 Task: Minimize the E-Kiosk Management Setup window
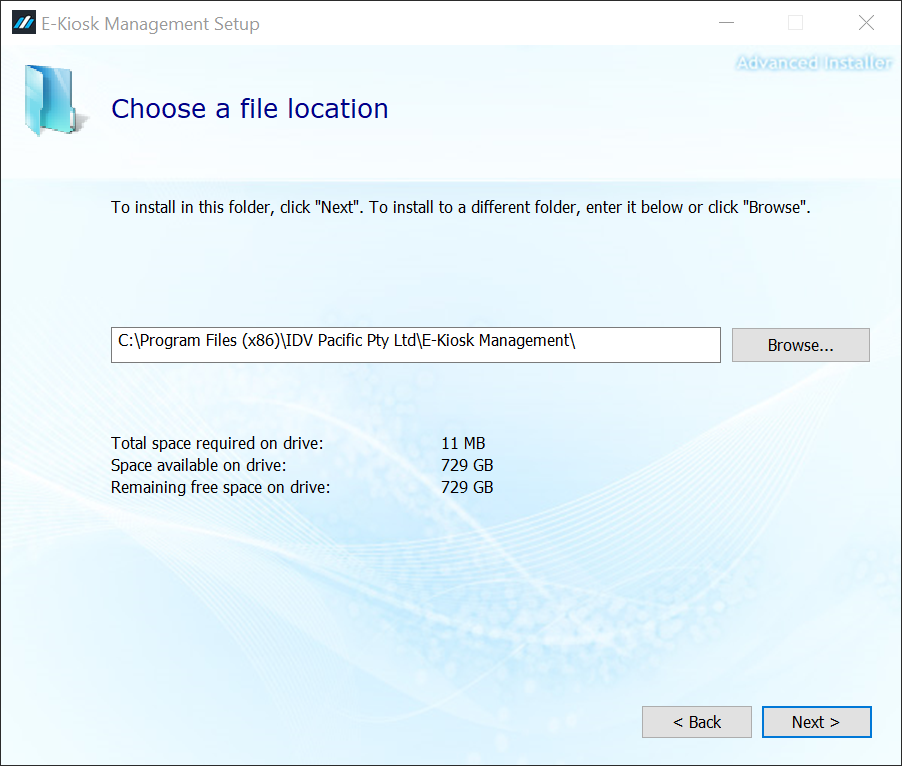point(727,23)
